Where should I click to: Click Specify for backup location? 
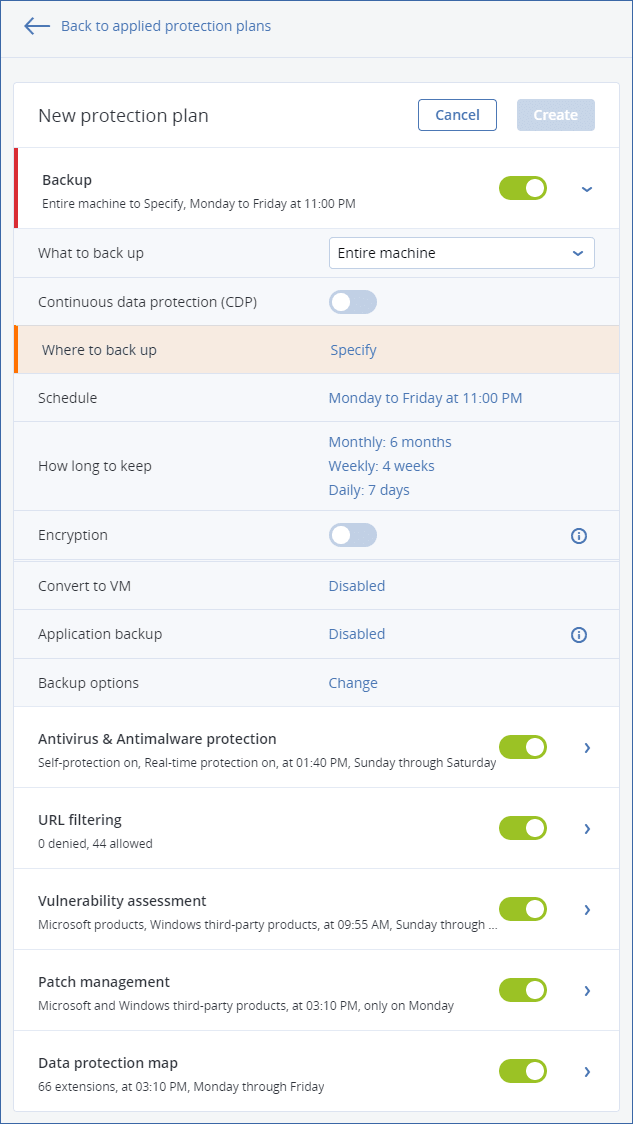coord(353,350)
